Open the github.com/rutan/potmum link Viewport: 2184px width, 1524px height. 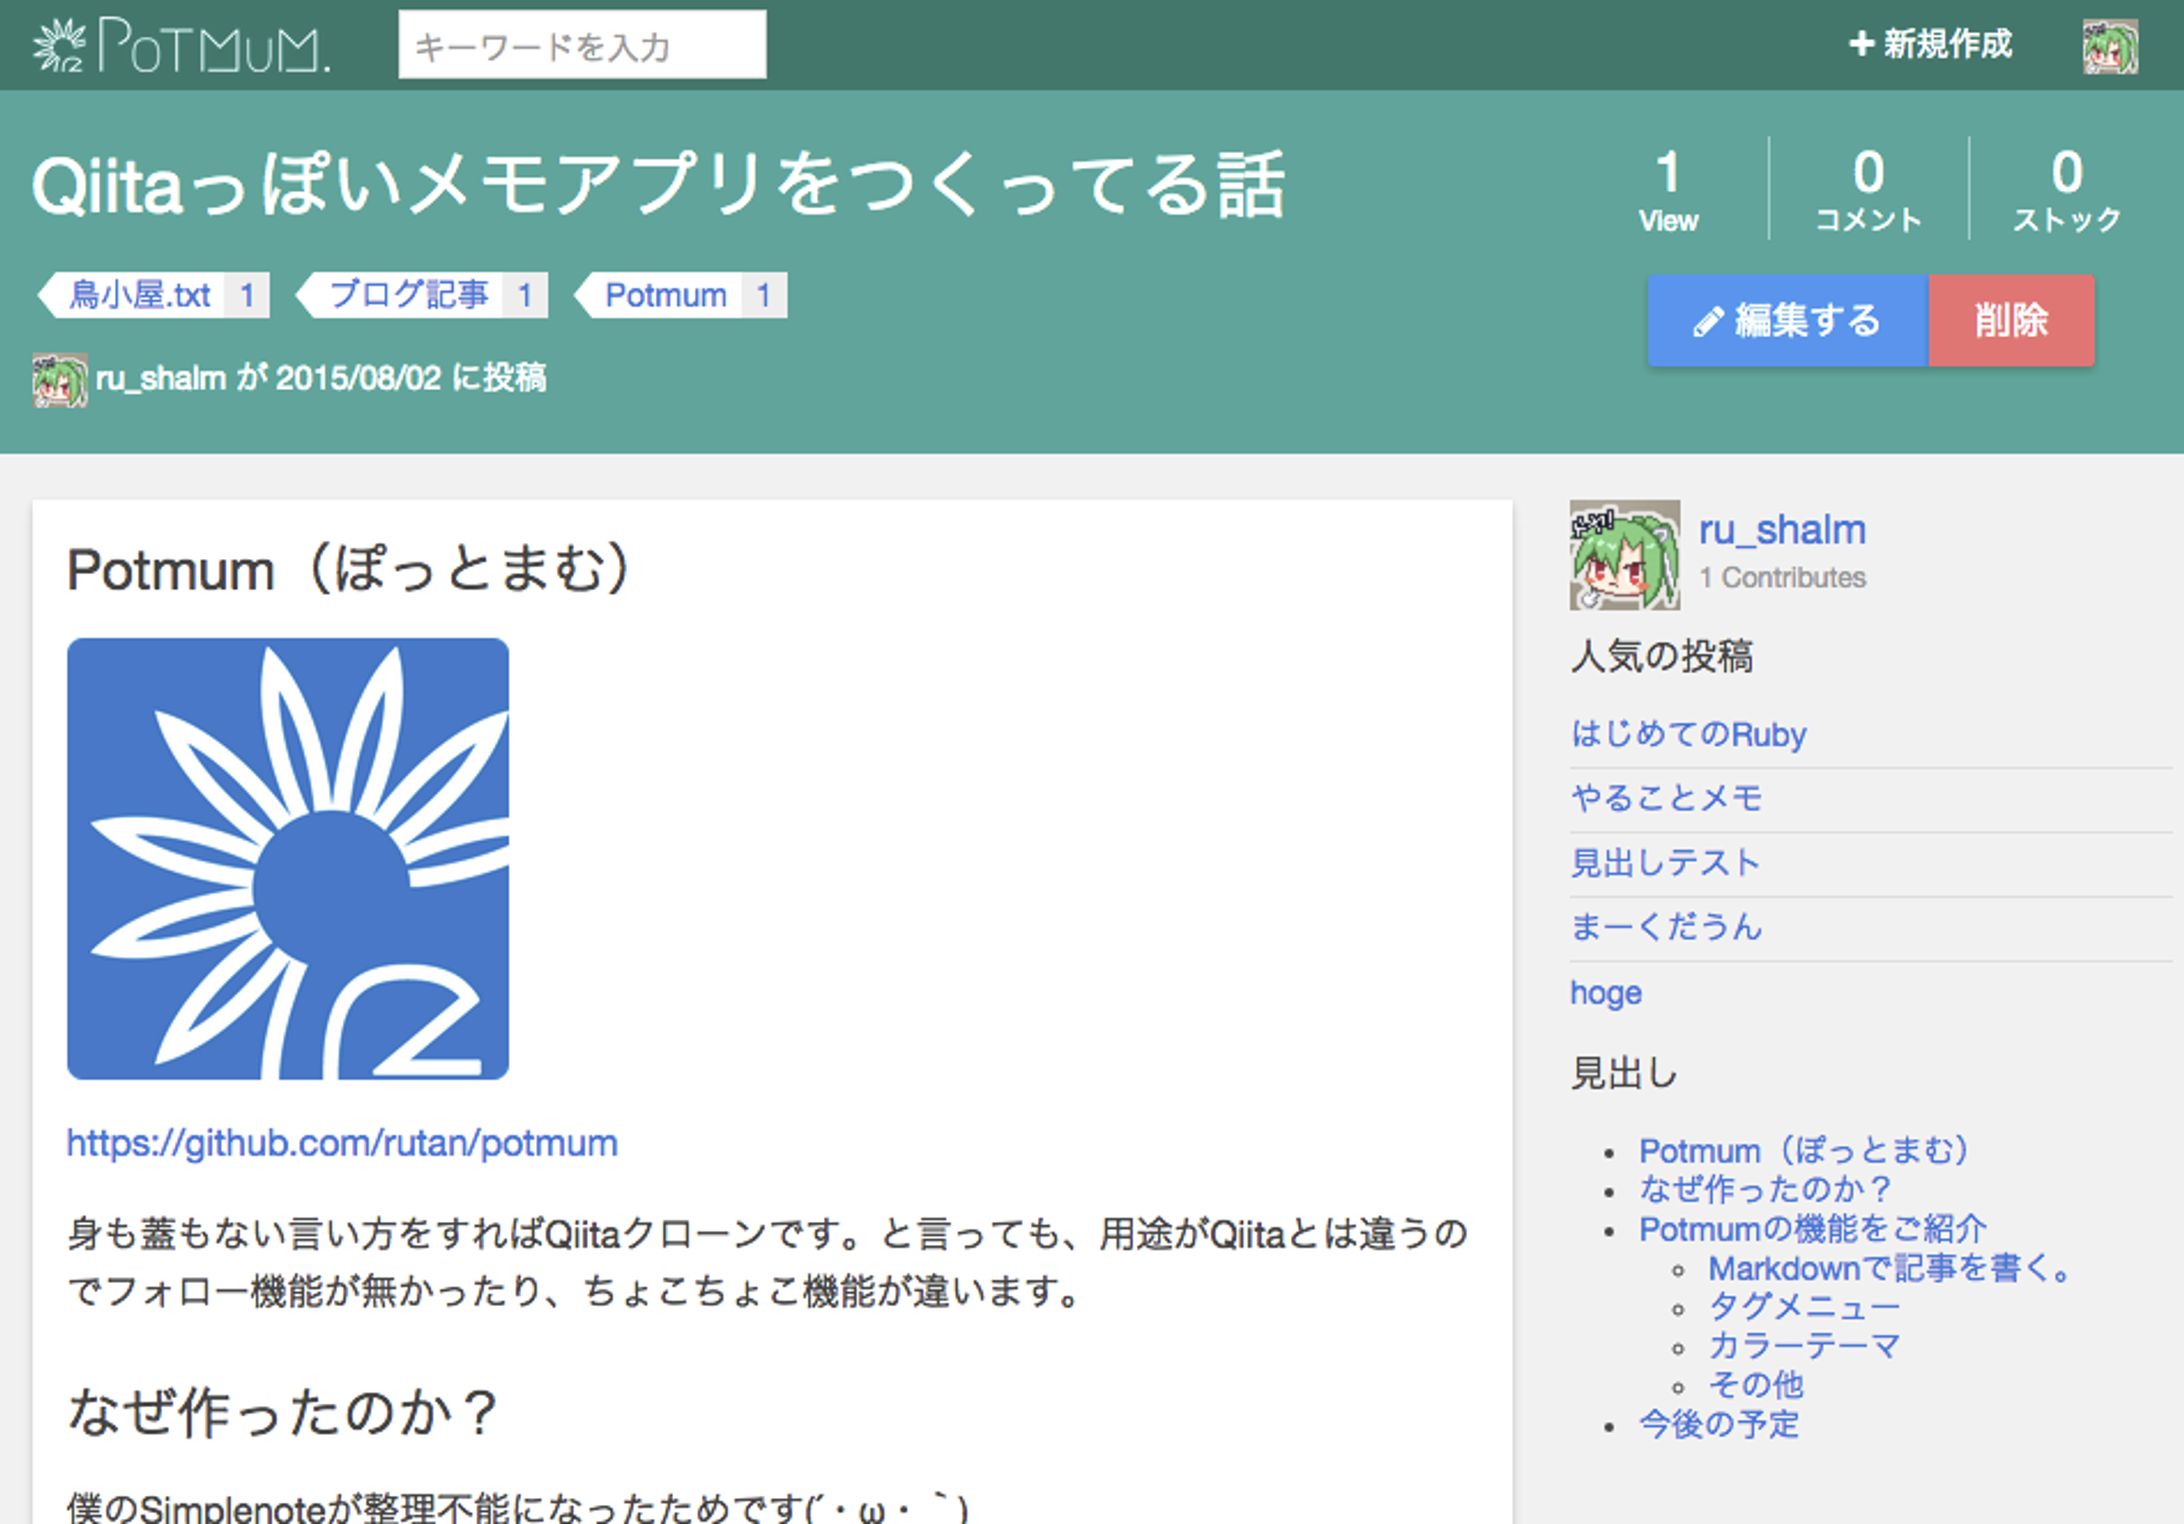(342, 1143)
